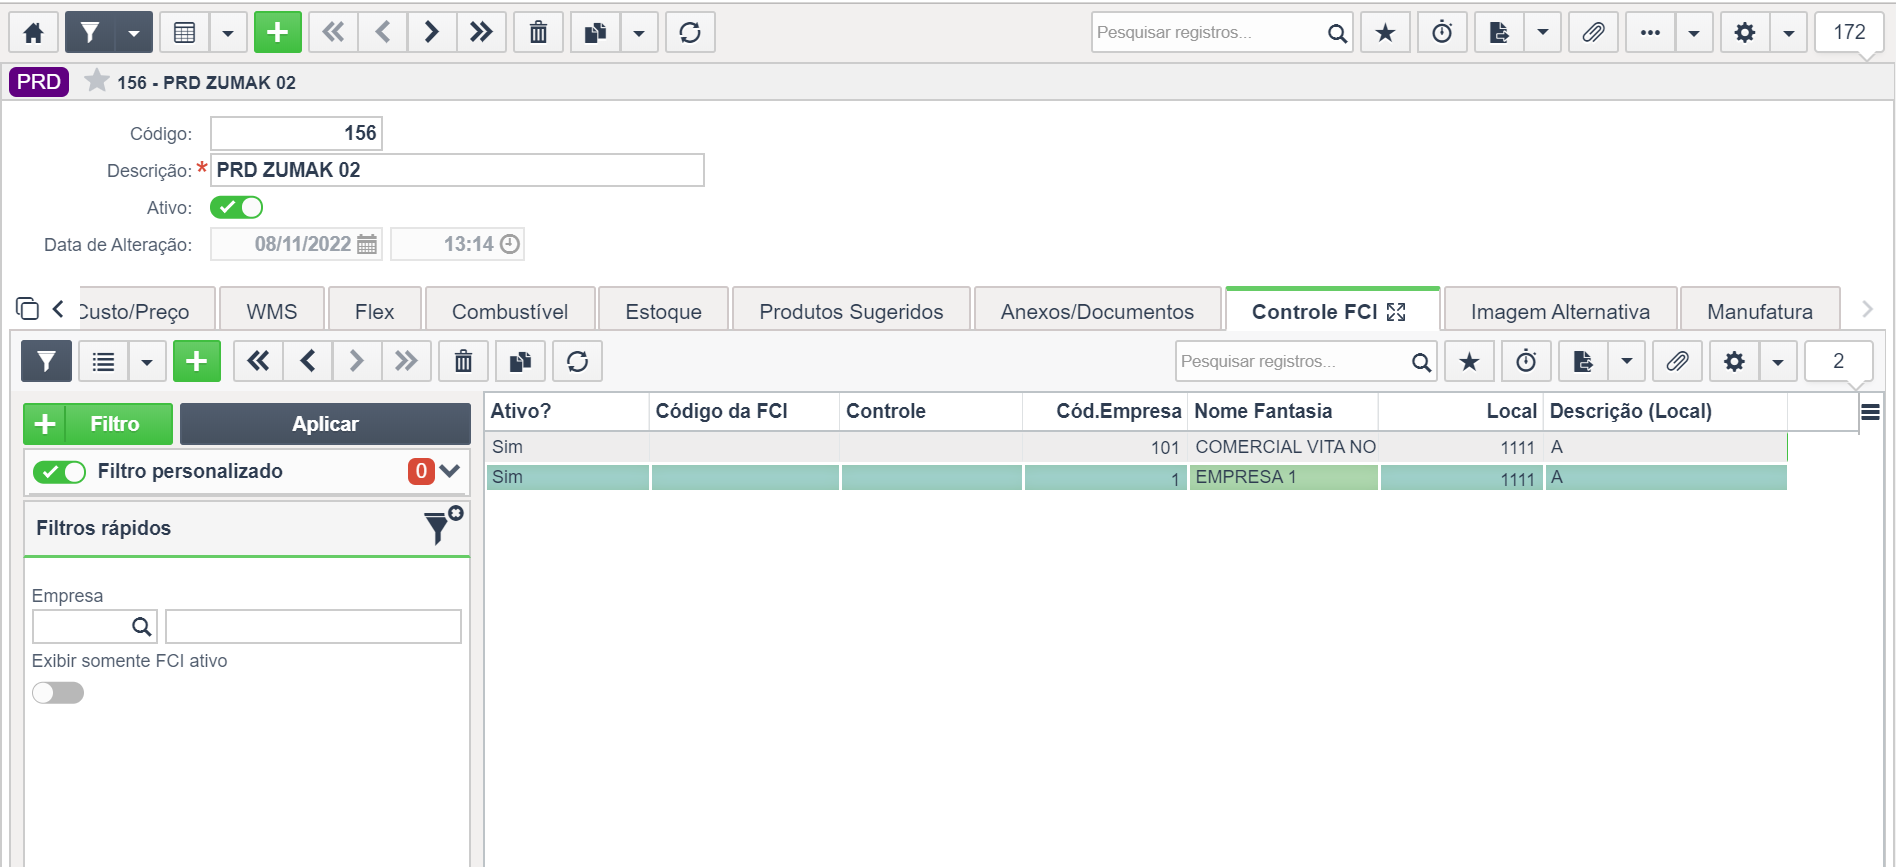Click the top favorites star button
1896x867 pixels.
(1385, 33)
